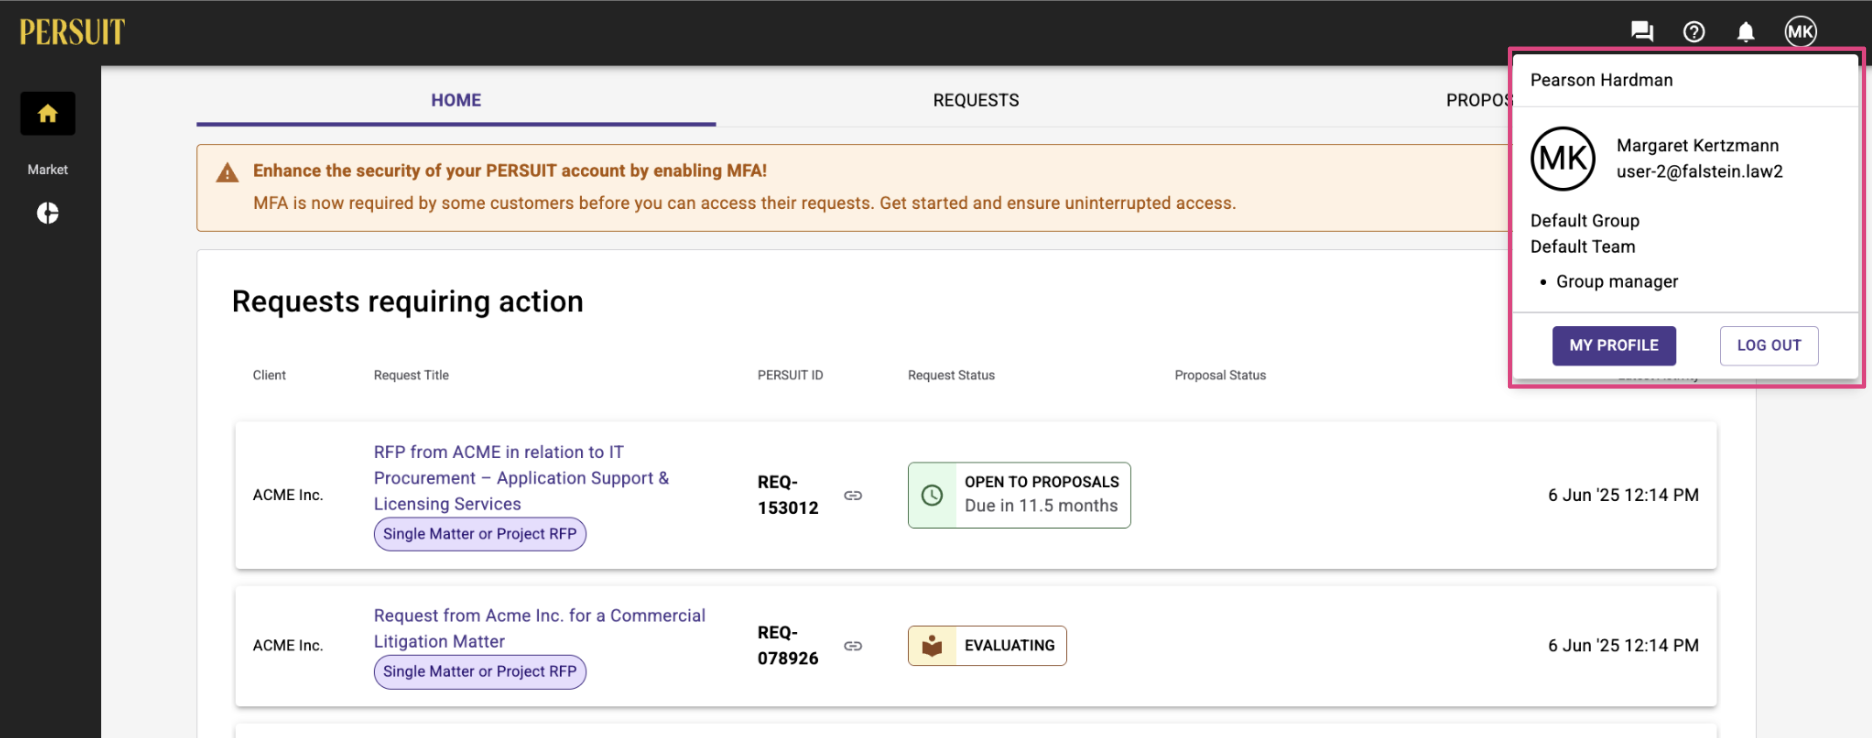
Task: Click the user-2@falstein.law2 email
Action: [x=1699, y=172]
